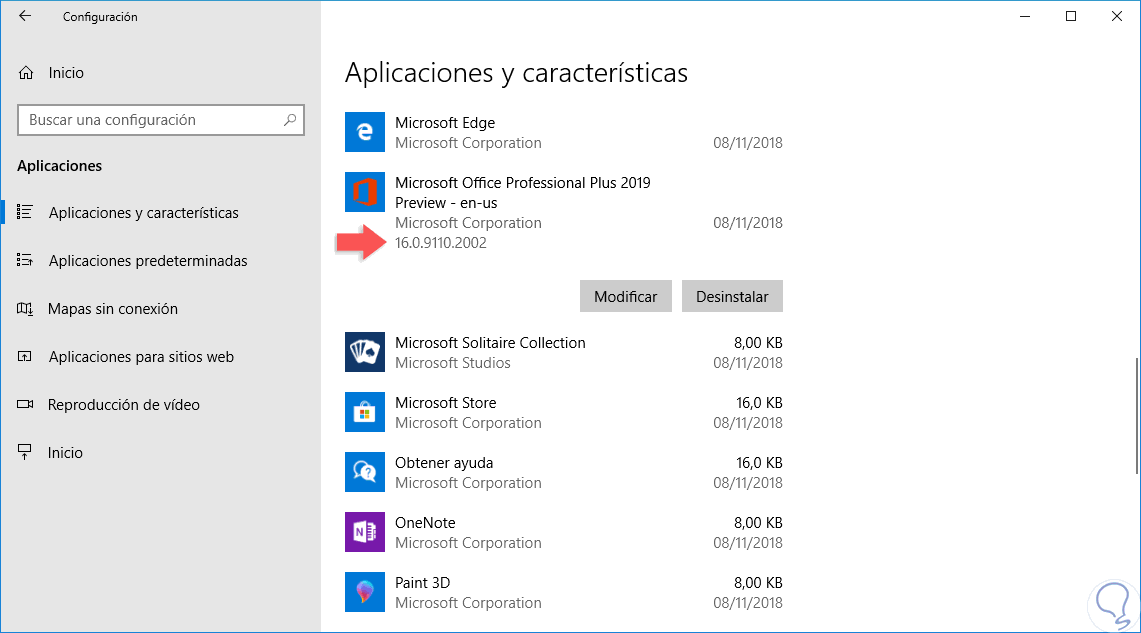1141x633 pixels.
Task: Click the back arrow in Configuración
Action: pos(25,16)
